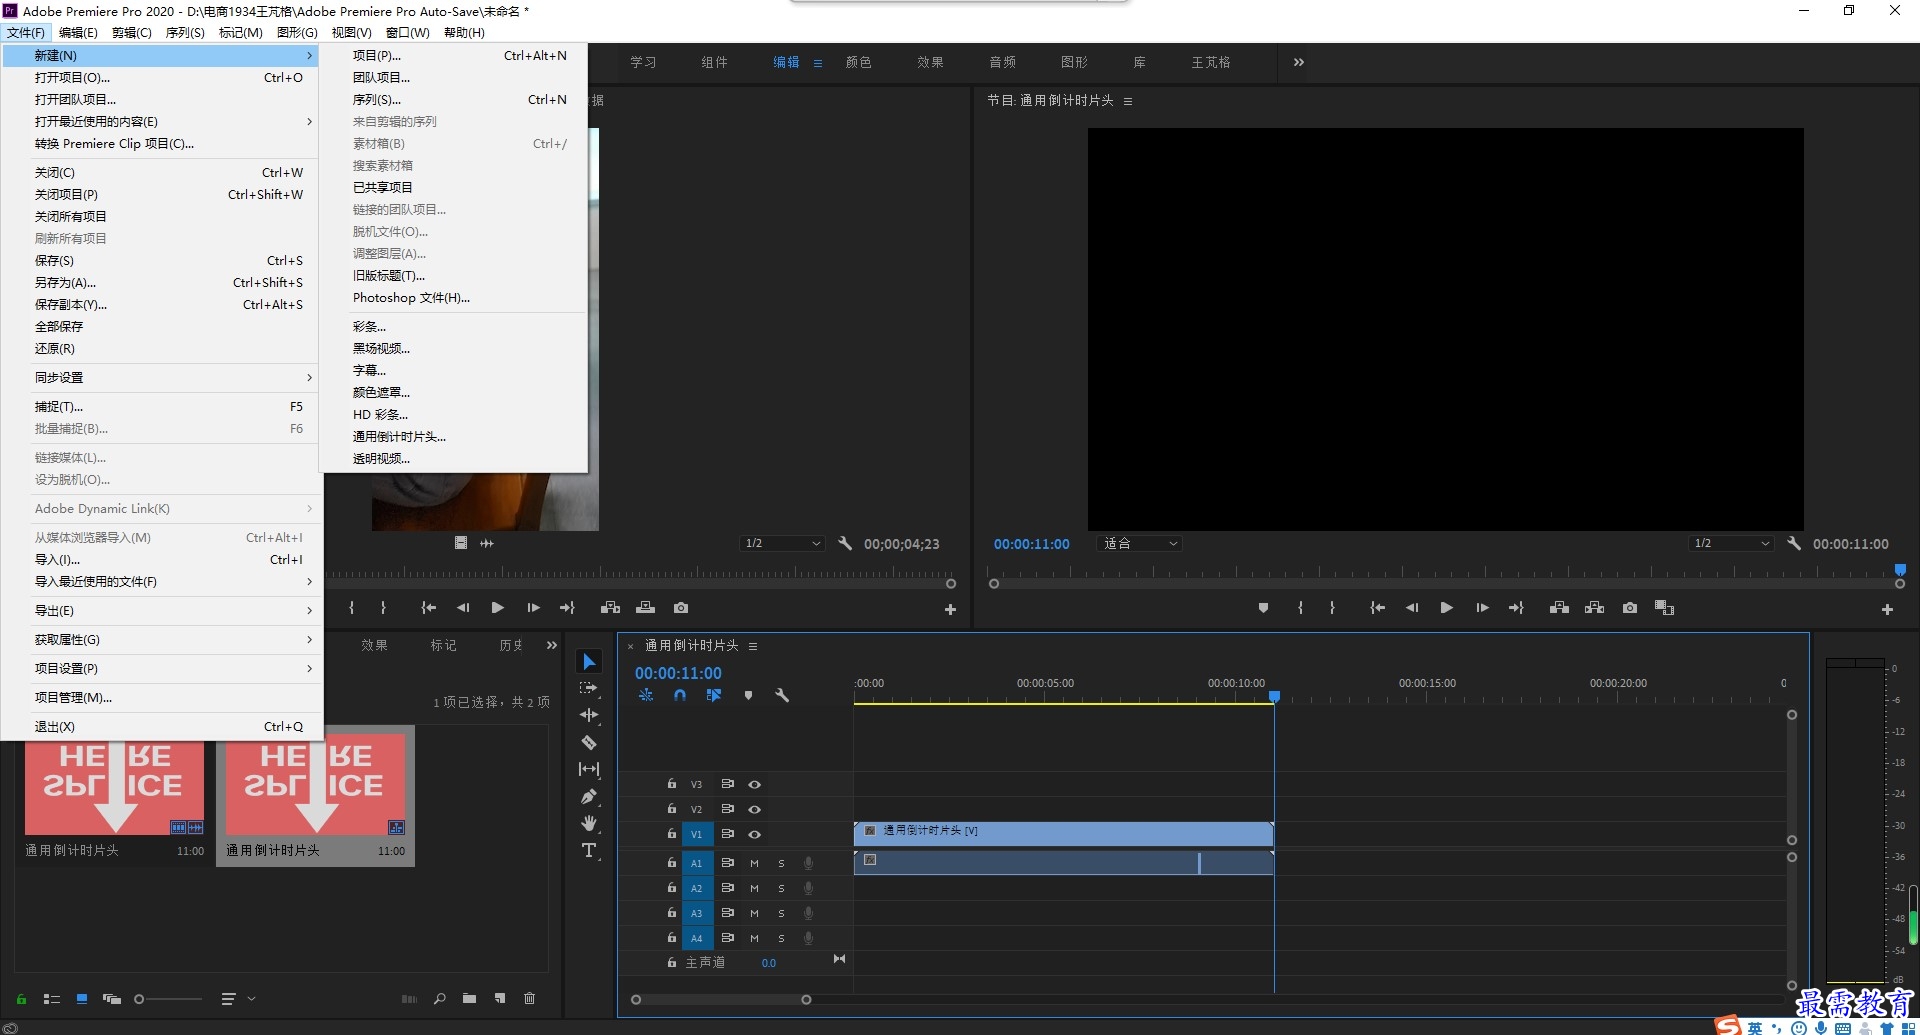
Task: Click Extract button in program monitor
Action: tap(1595, 608)
